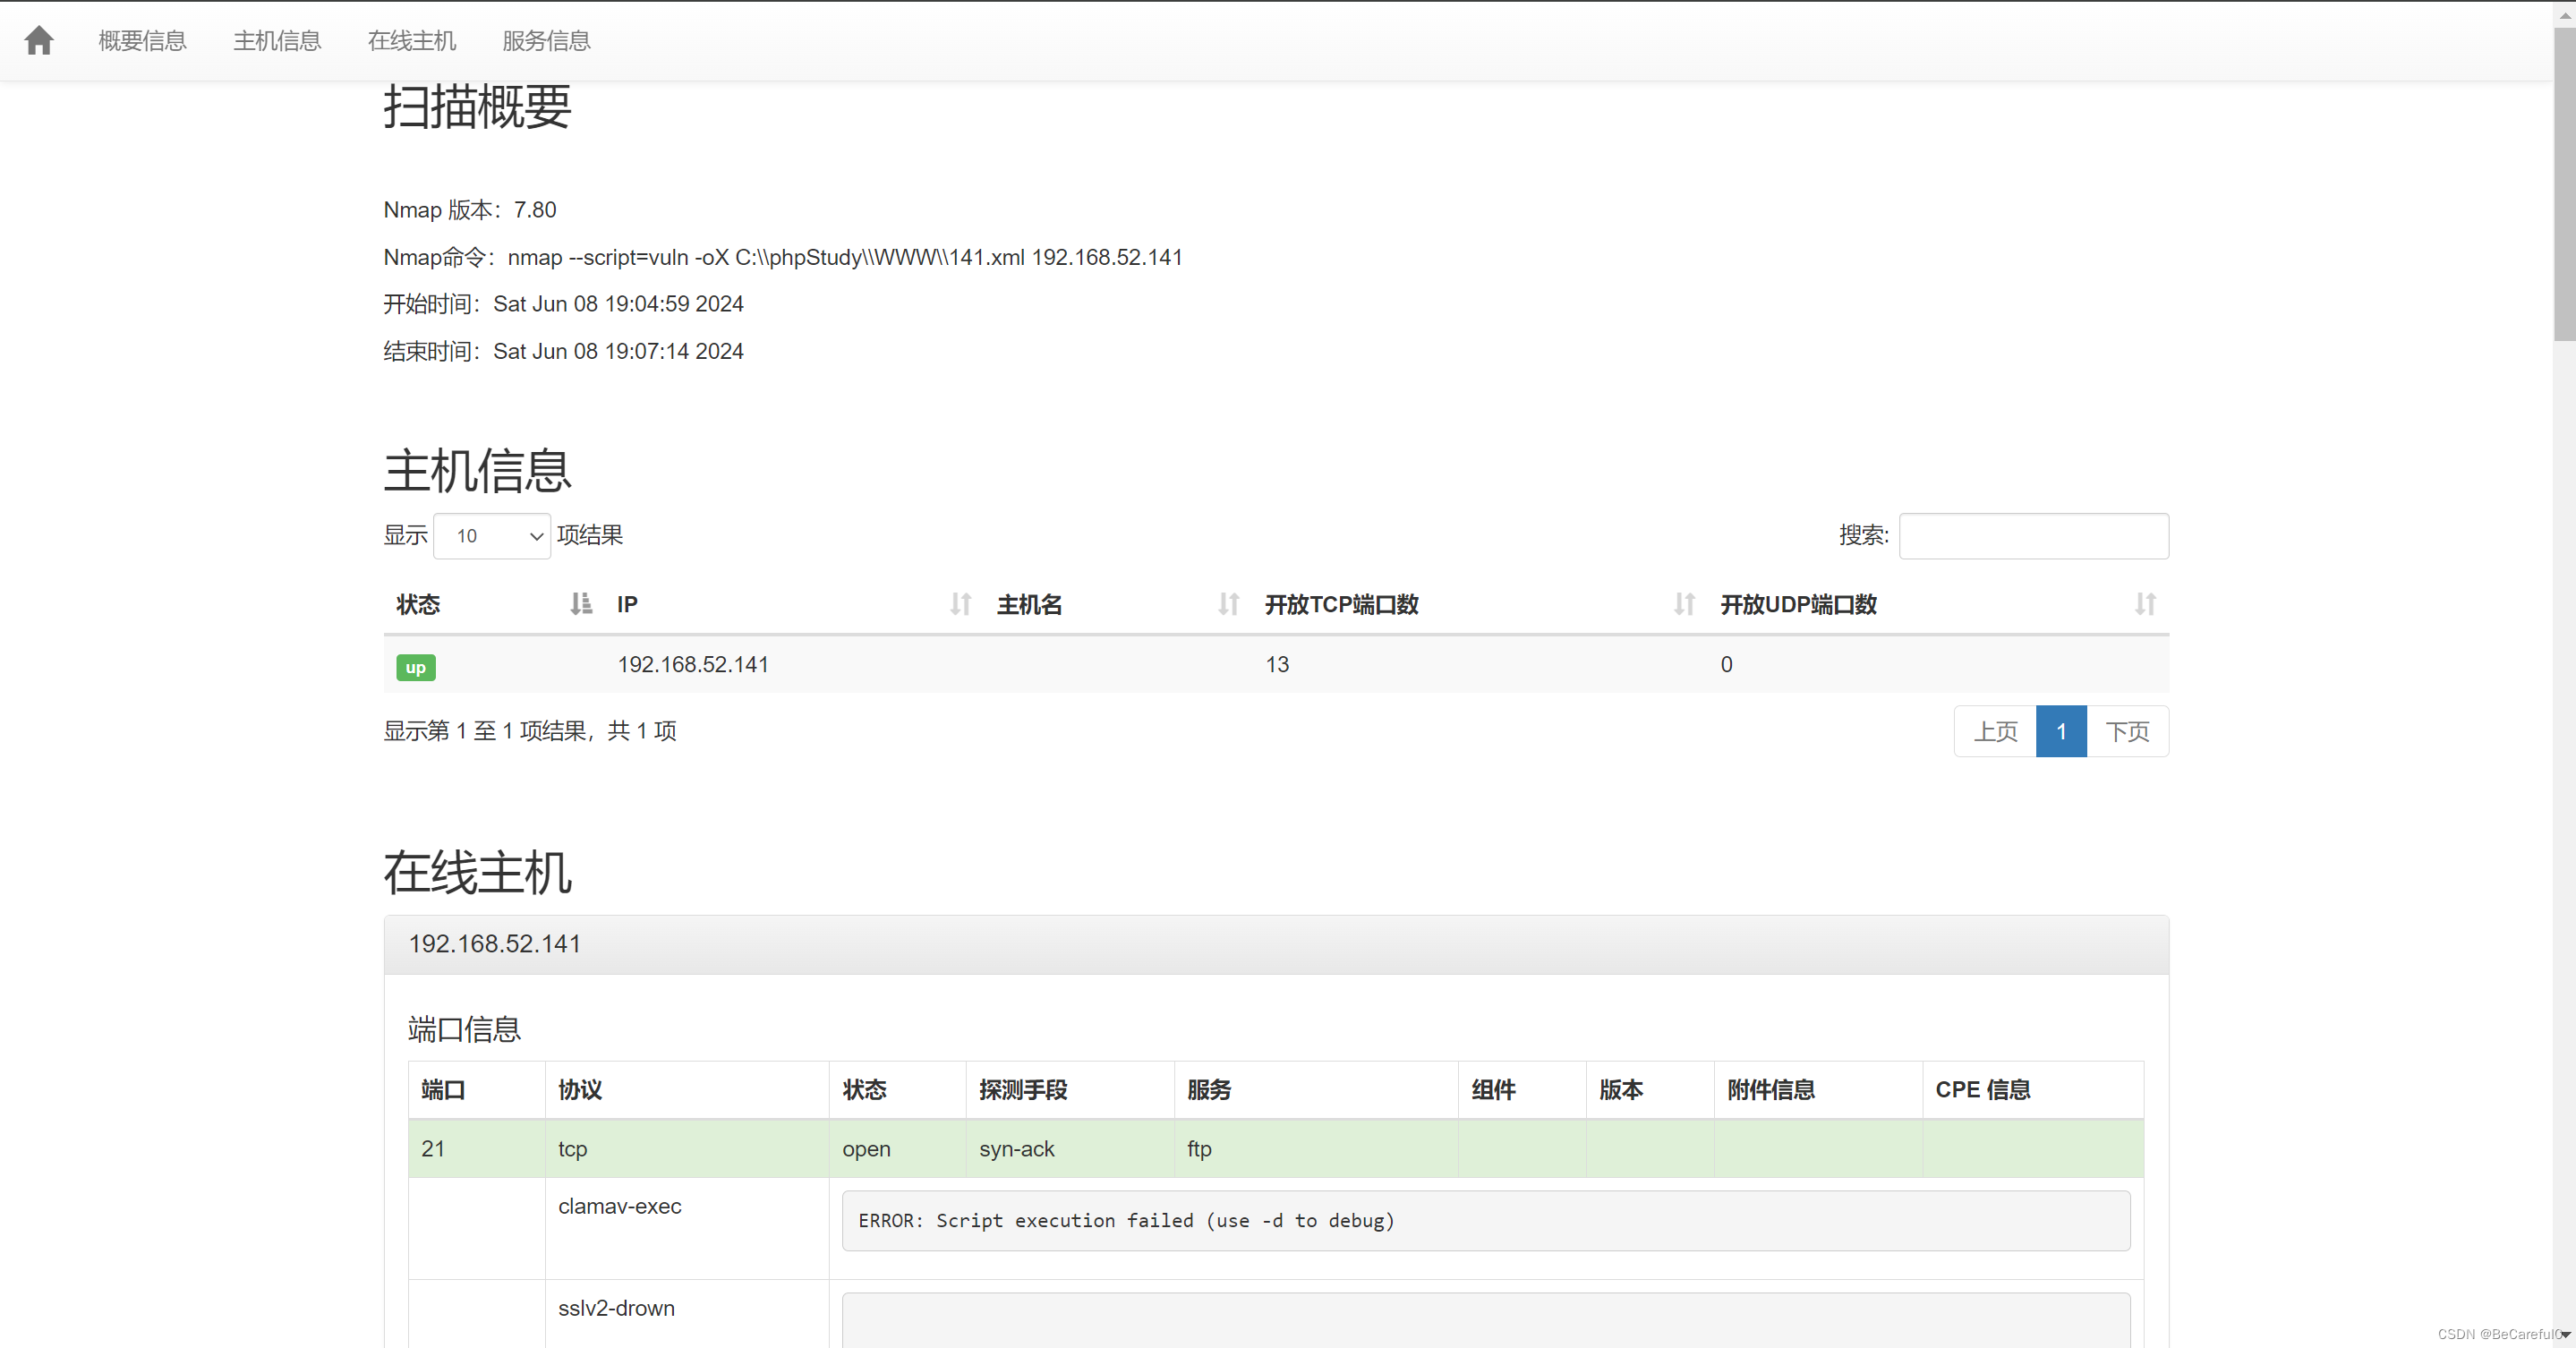Click port 21 cell

(x=477, y=1149)
